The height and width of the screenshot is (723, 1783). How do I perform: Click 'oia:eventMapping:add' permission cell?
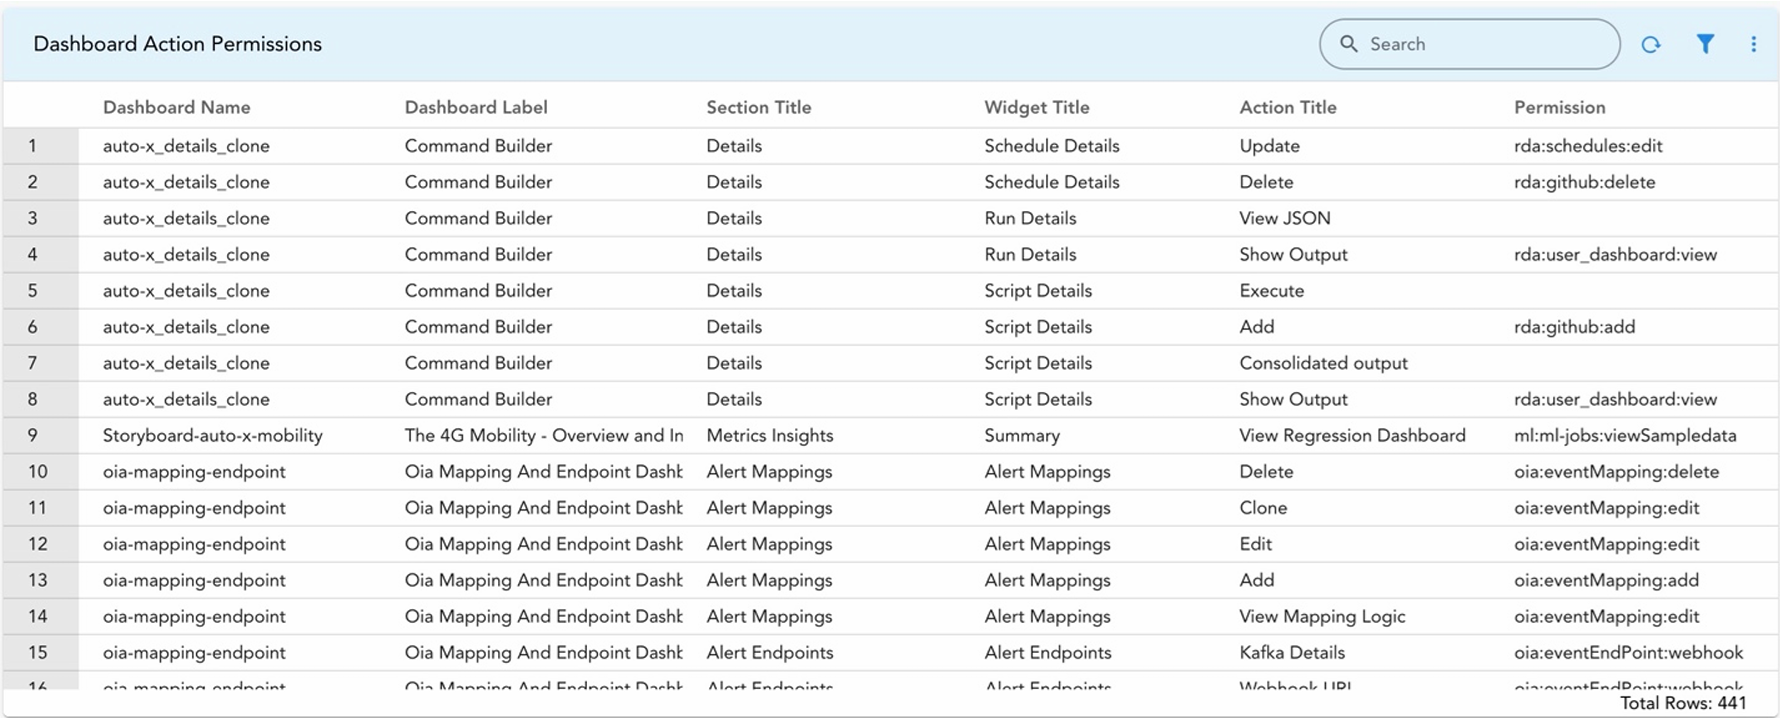tap(1606, 581)
